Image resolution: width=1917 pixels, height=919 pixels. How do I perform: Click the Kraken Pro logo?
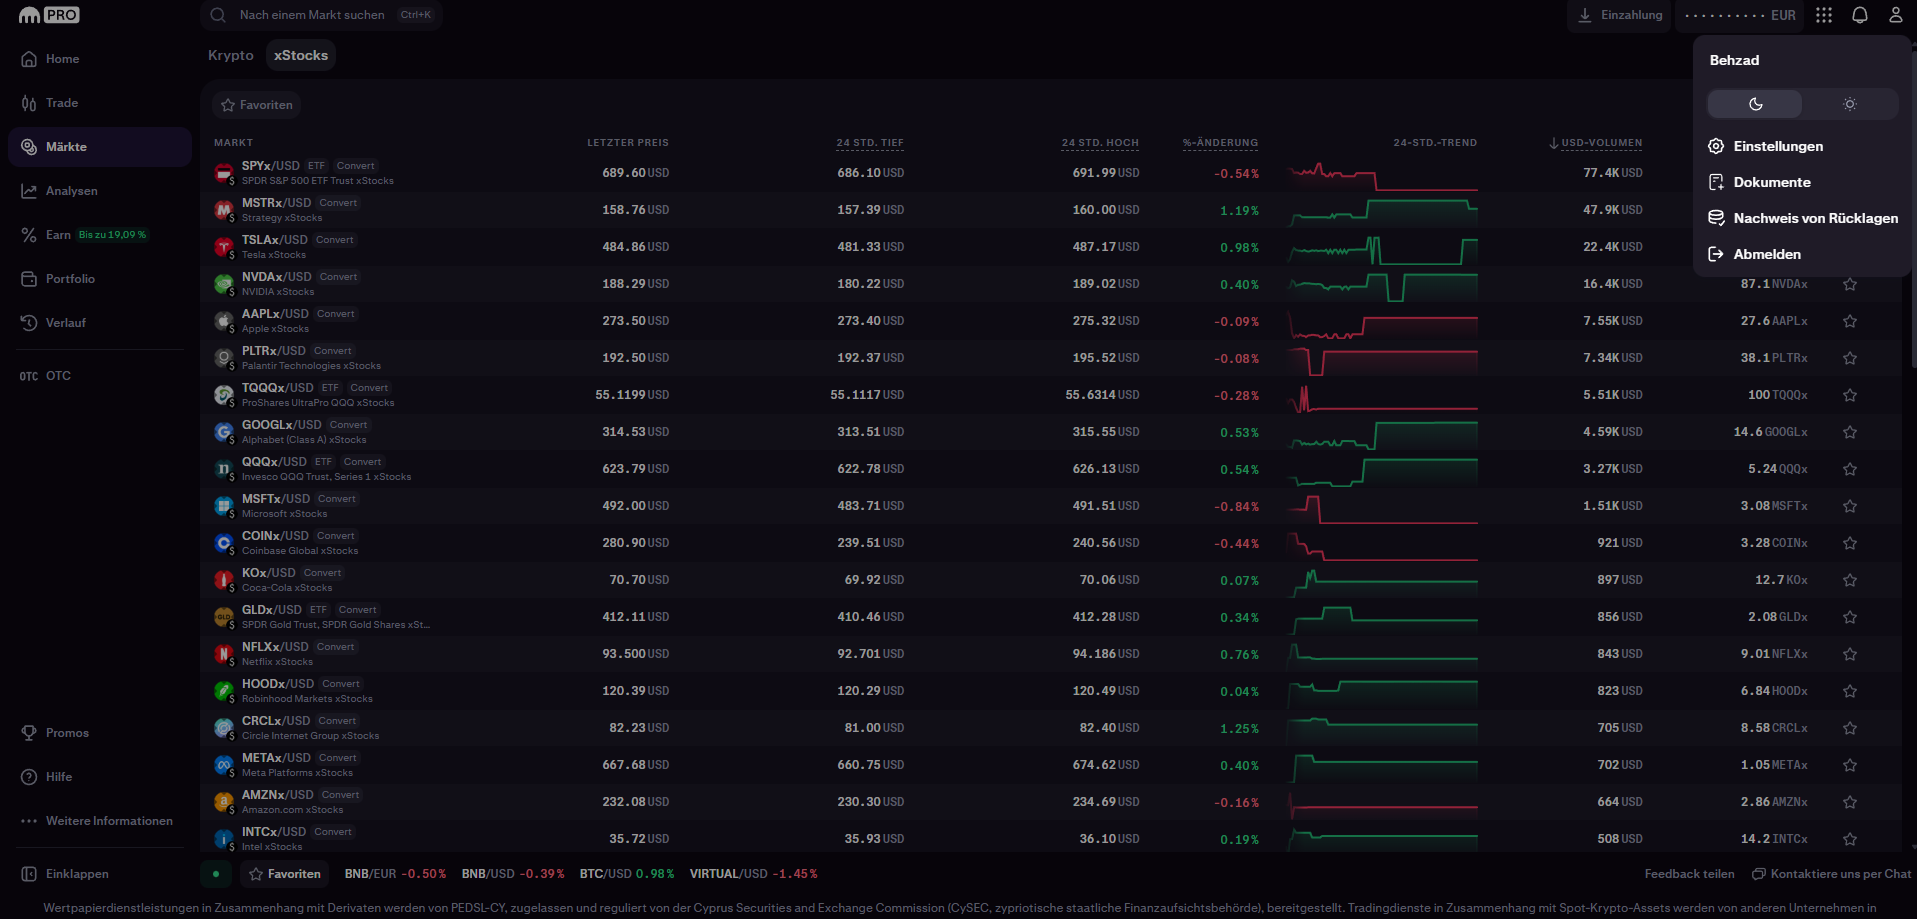(49, 15)
